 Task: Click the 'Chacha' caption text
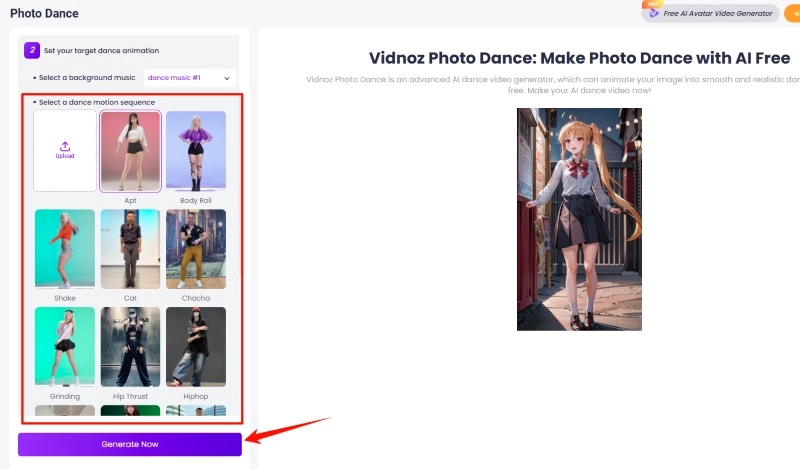coord(196,298)
